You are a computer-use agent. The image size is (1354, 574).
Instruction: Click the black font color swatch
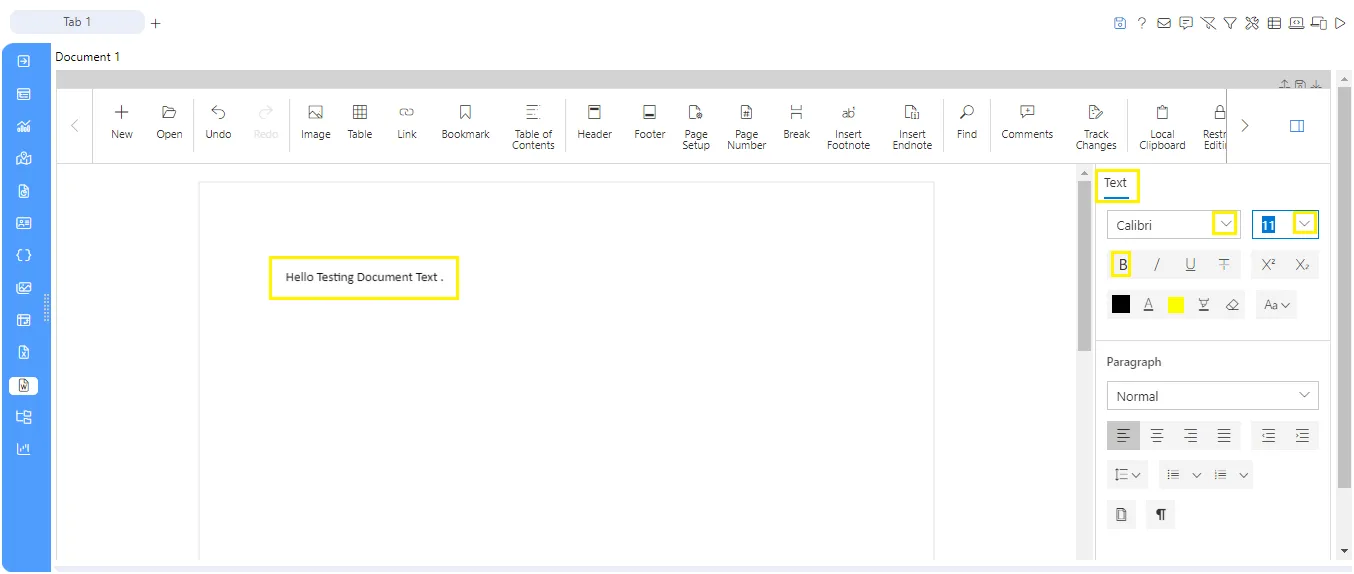click(x=1121, y=305)
